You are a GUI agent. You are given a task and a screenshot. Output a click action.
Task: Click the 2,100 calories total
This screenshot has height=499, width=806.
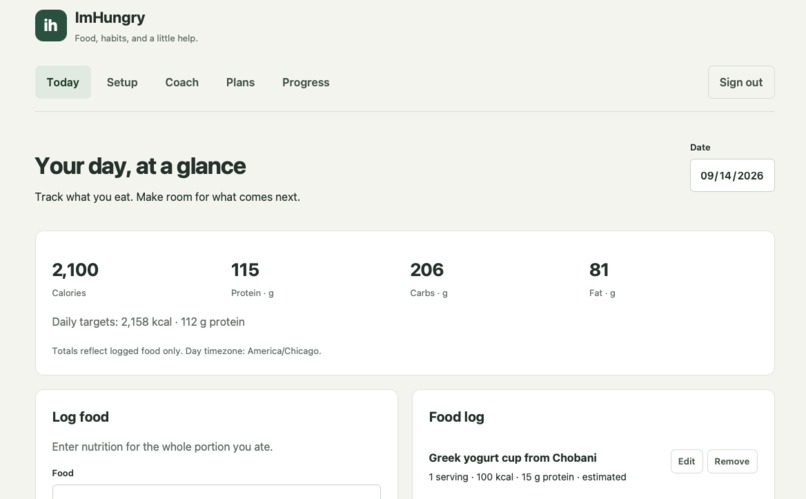[x=75, y=270]
